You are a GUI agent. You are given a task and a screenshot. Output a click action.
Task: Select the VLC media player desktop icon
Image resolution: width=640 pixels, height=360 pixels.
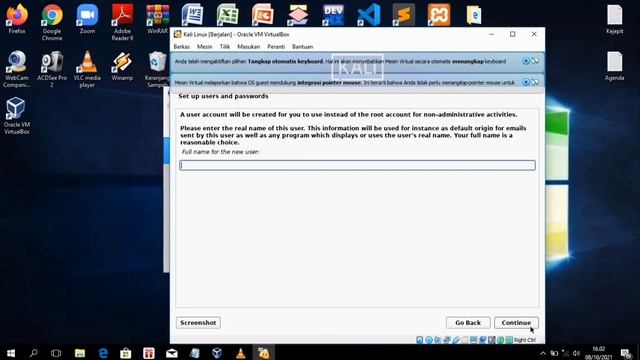87,69
